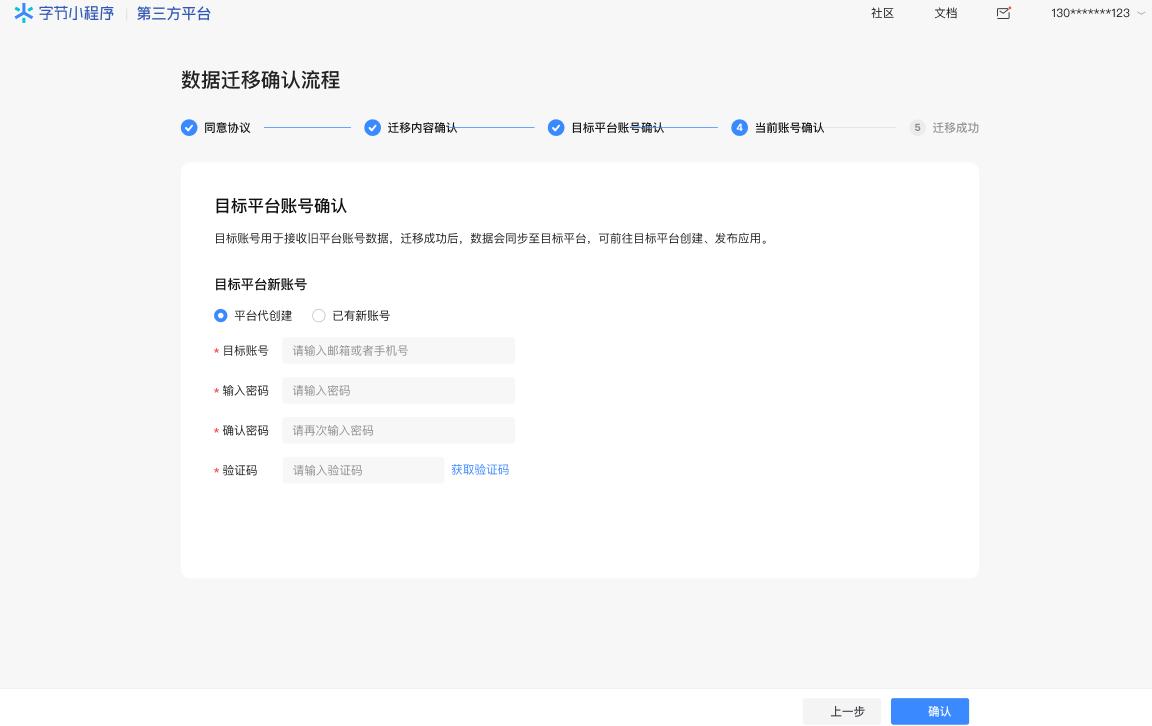Expand the account 130*******123 dropdown
1152x726 pixels.
click(1097, 13)
